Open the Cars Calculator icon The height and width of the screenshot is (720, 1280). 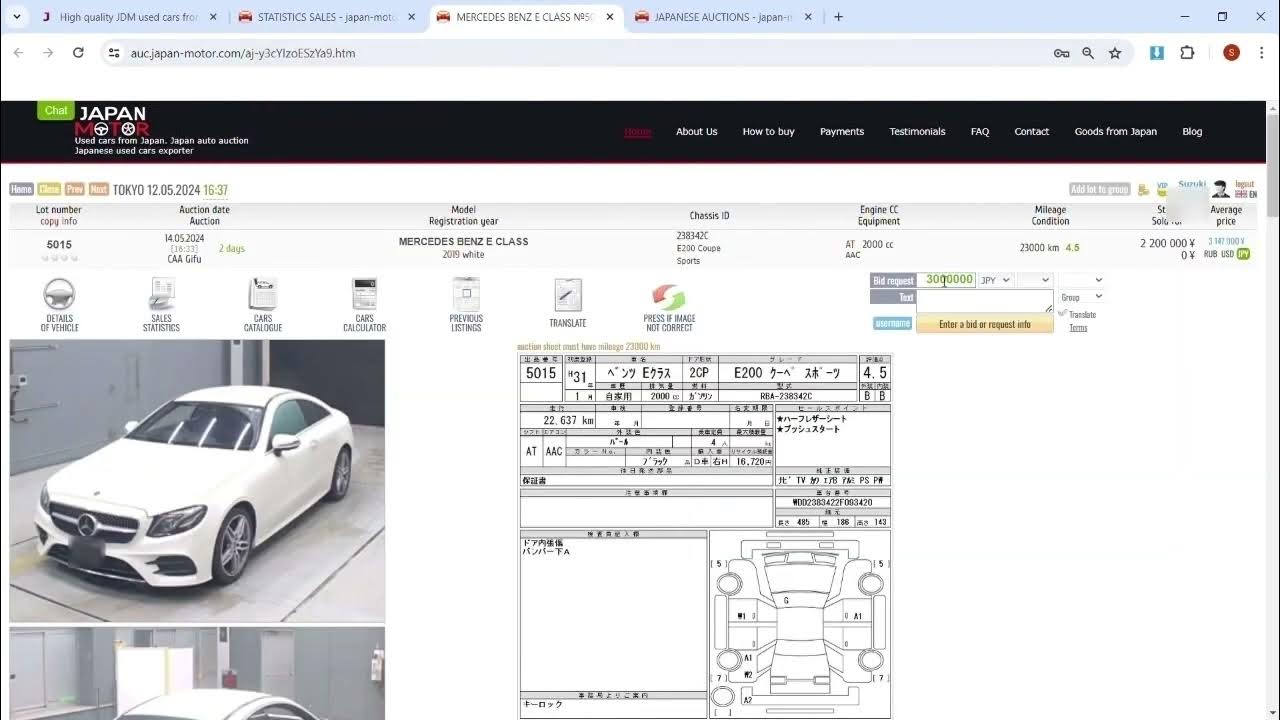(364, 295)
